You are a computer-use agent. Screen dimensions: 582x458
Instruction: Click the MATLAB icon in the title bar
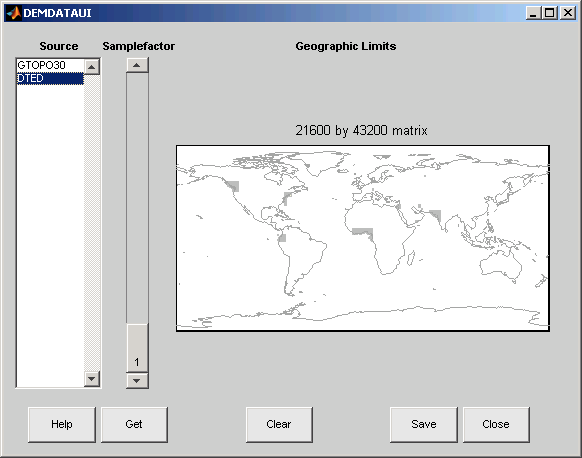click(13, 13)
